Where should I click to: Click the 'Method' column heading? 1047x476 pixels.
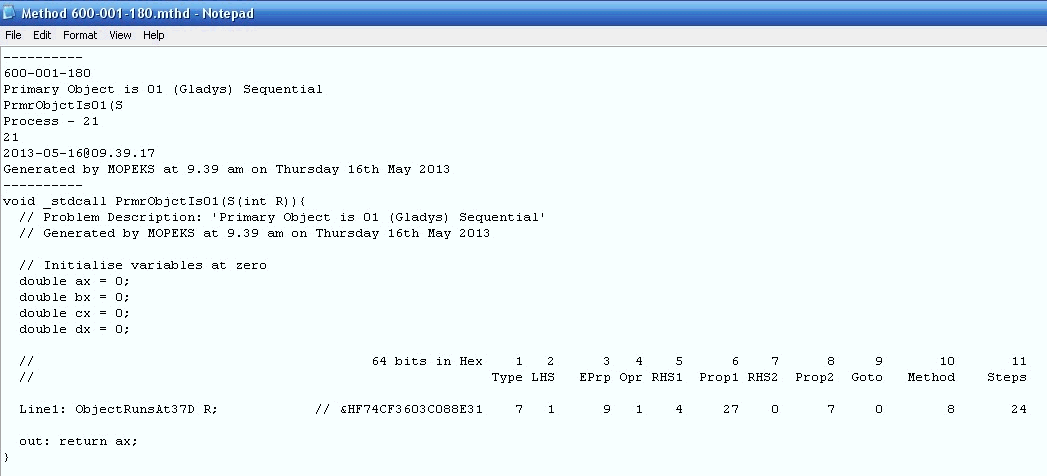coord(931,377)
